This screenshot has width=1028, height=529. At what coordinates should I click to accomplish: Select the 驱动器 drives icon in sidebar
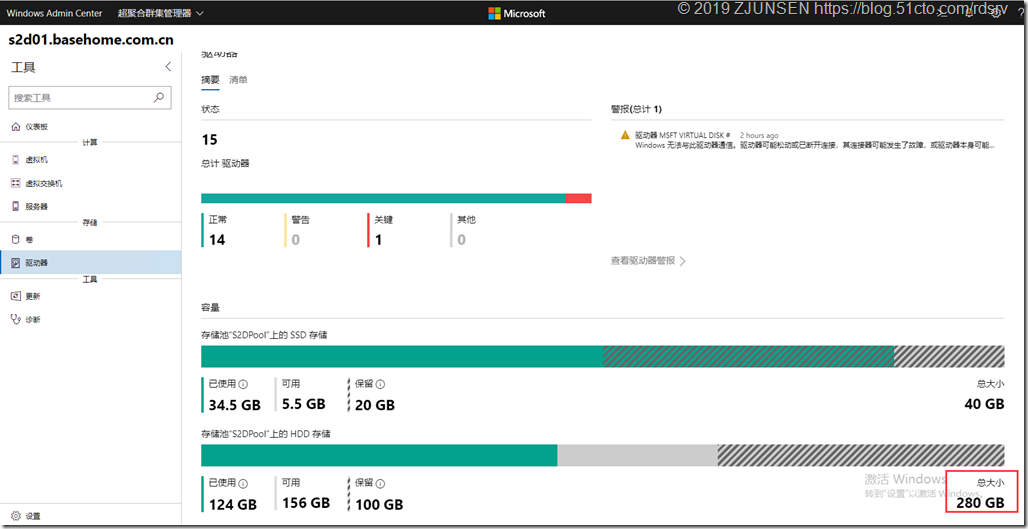(x=16, y=263)
